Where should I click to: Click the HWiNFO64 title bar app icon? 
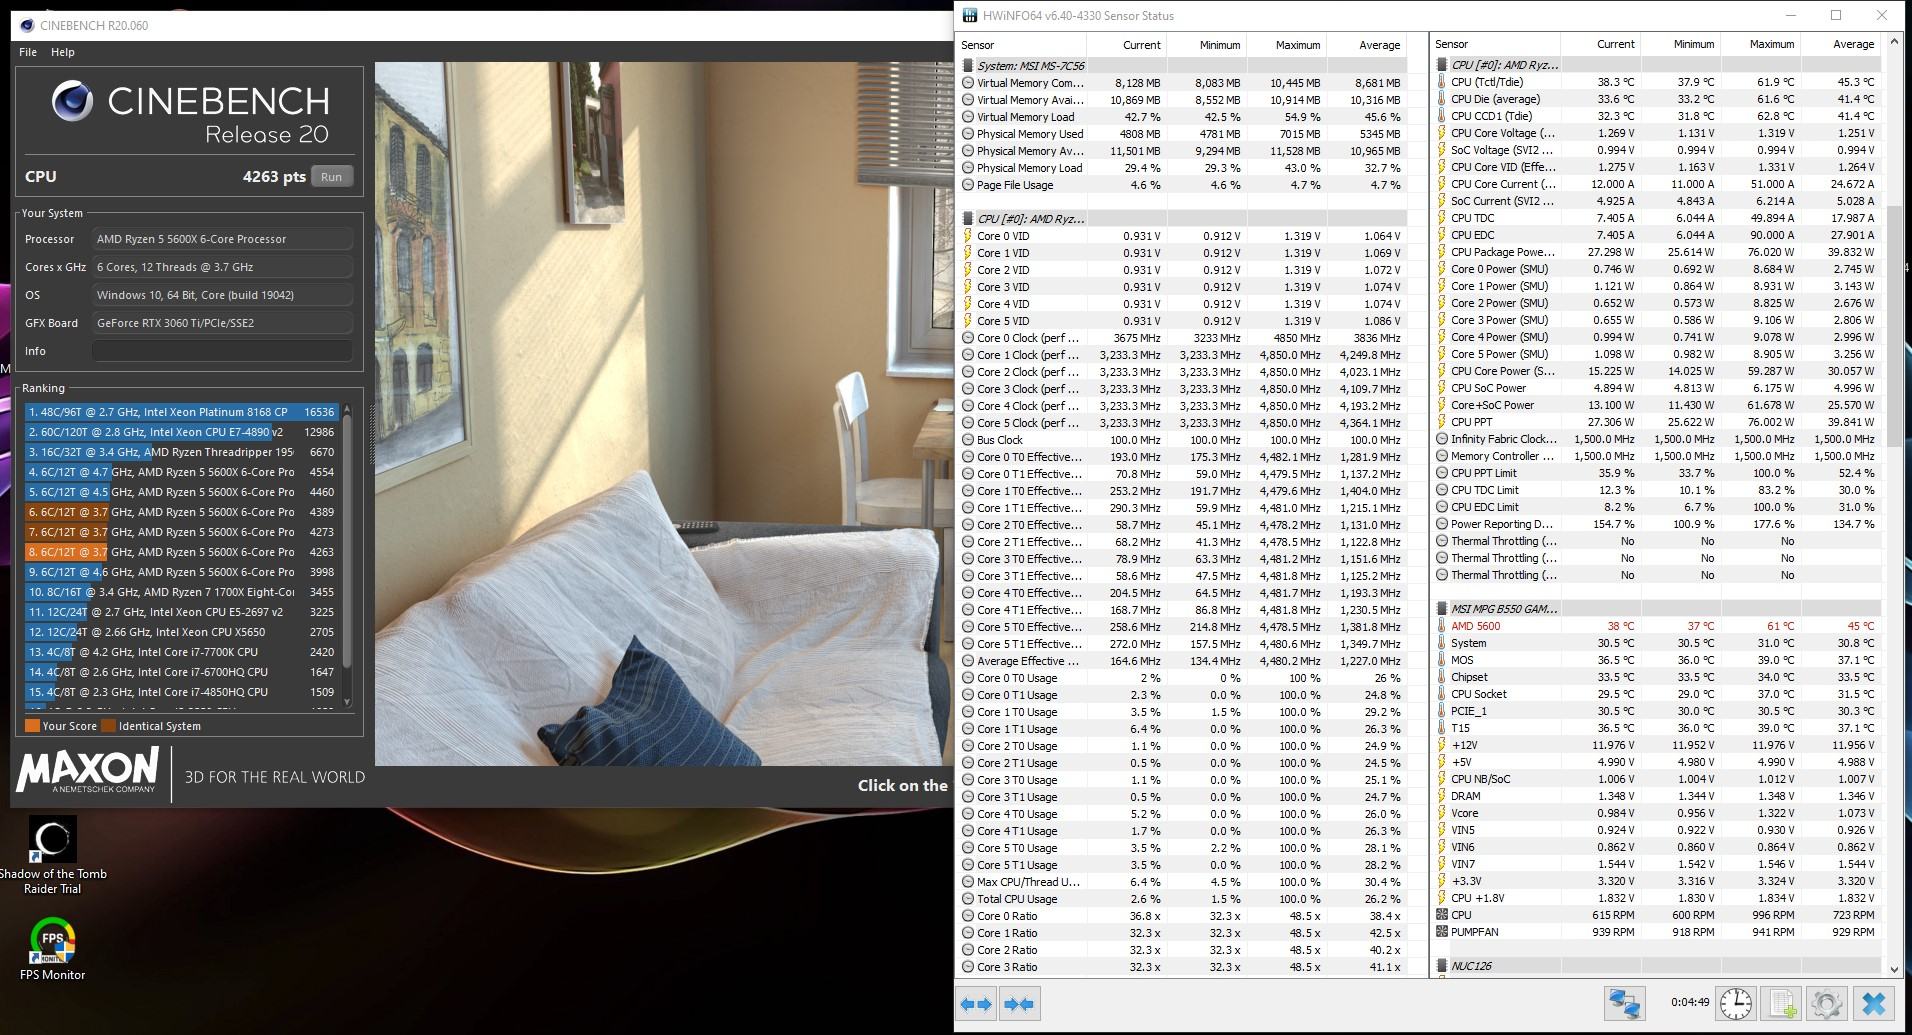pyautogui.click(x=970, y=15)
